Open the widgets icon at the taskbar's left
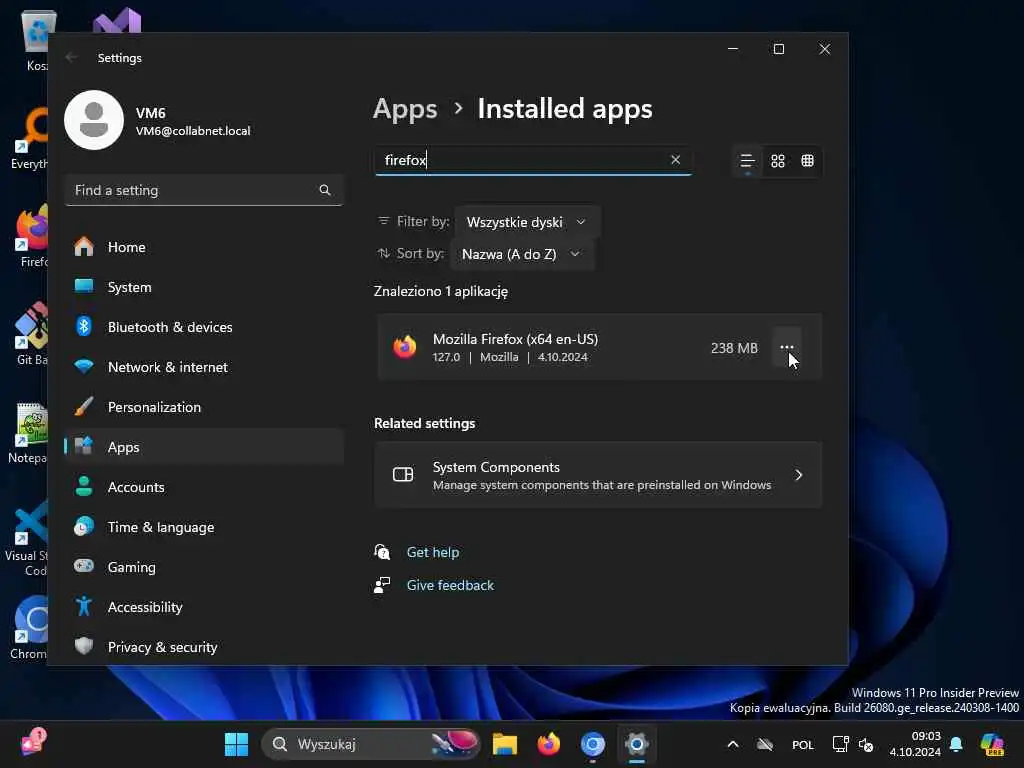The width and height of the screenshot is (1024, 768). point(34,743)
